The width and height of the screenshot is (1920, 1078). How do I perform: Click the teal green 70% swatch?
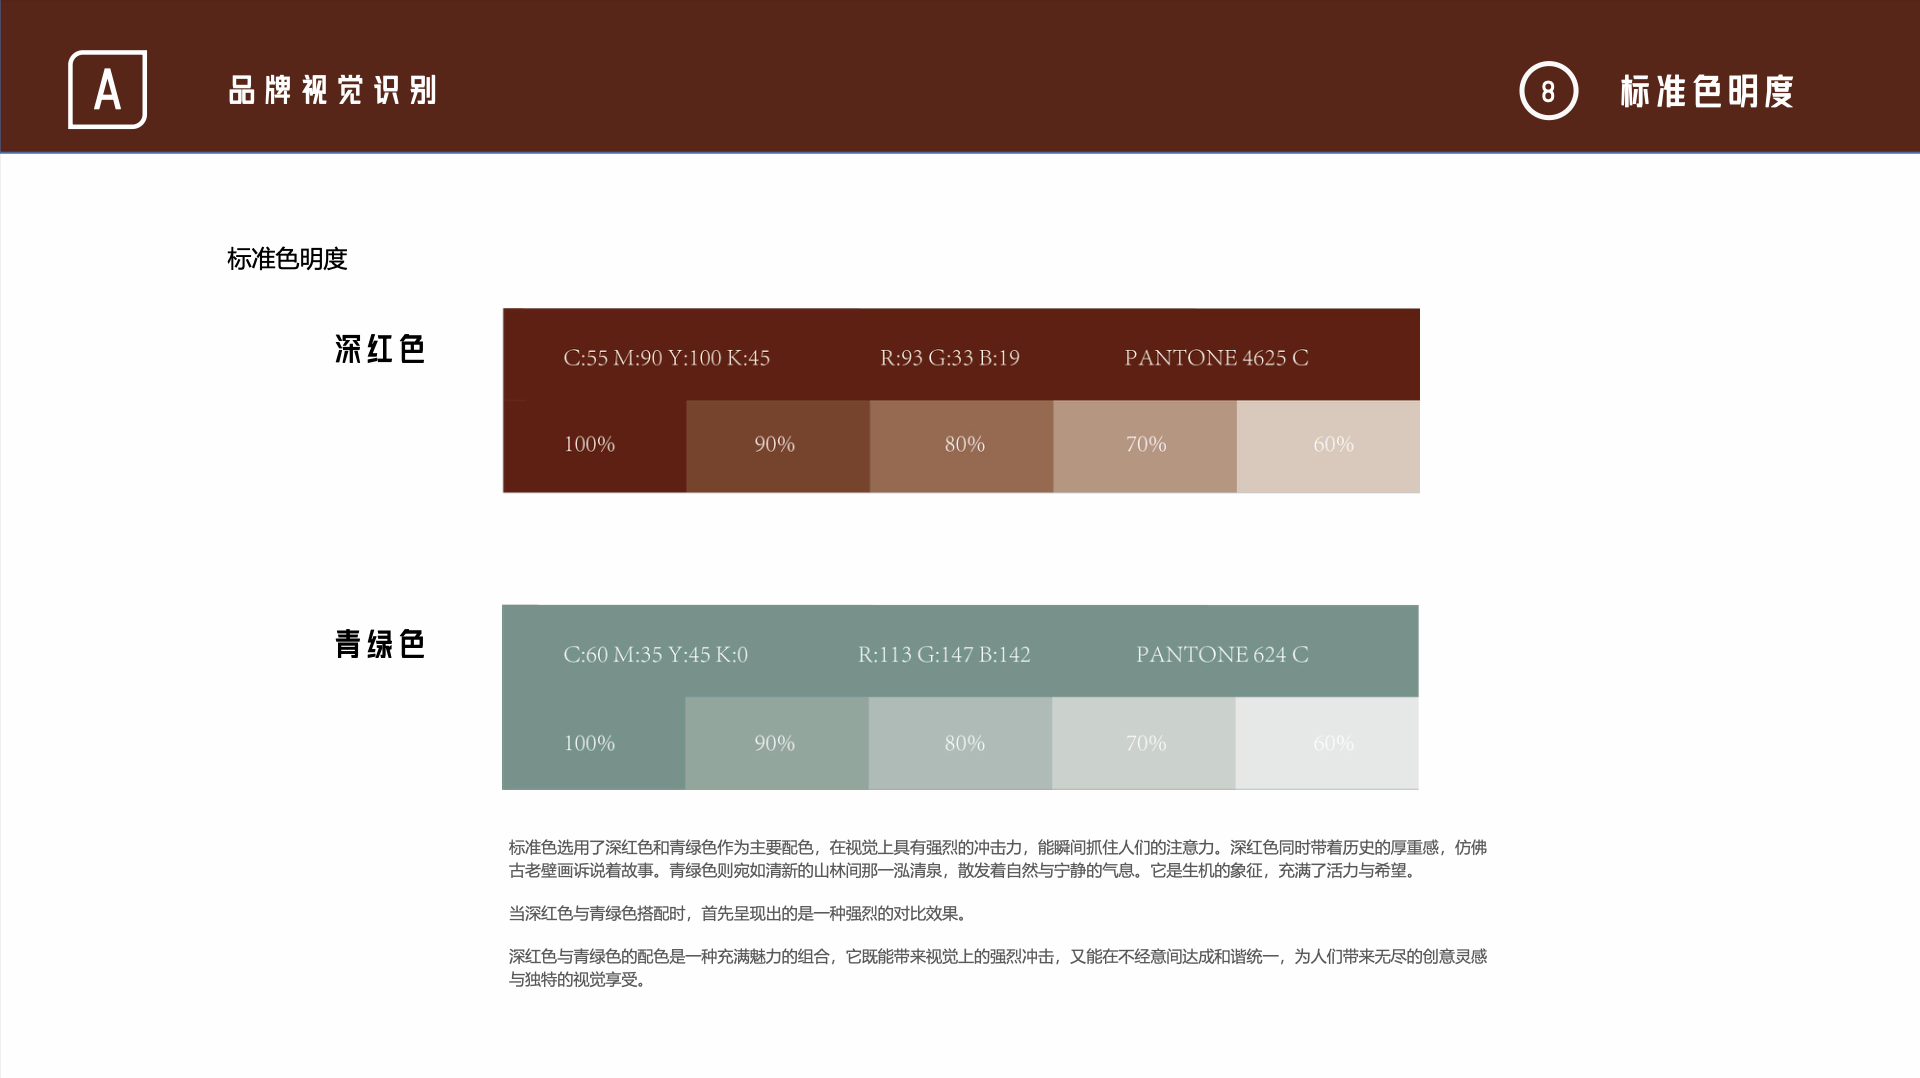(x=1143, y=743)
